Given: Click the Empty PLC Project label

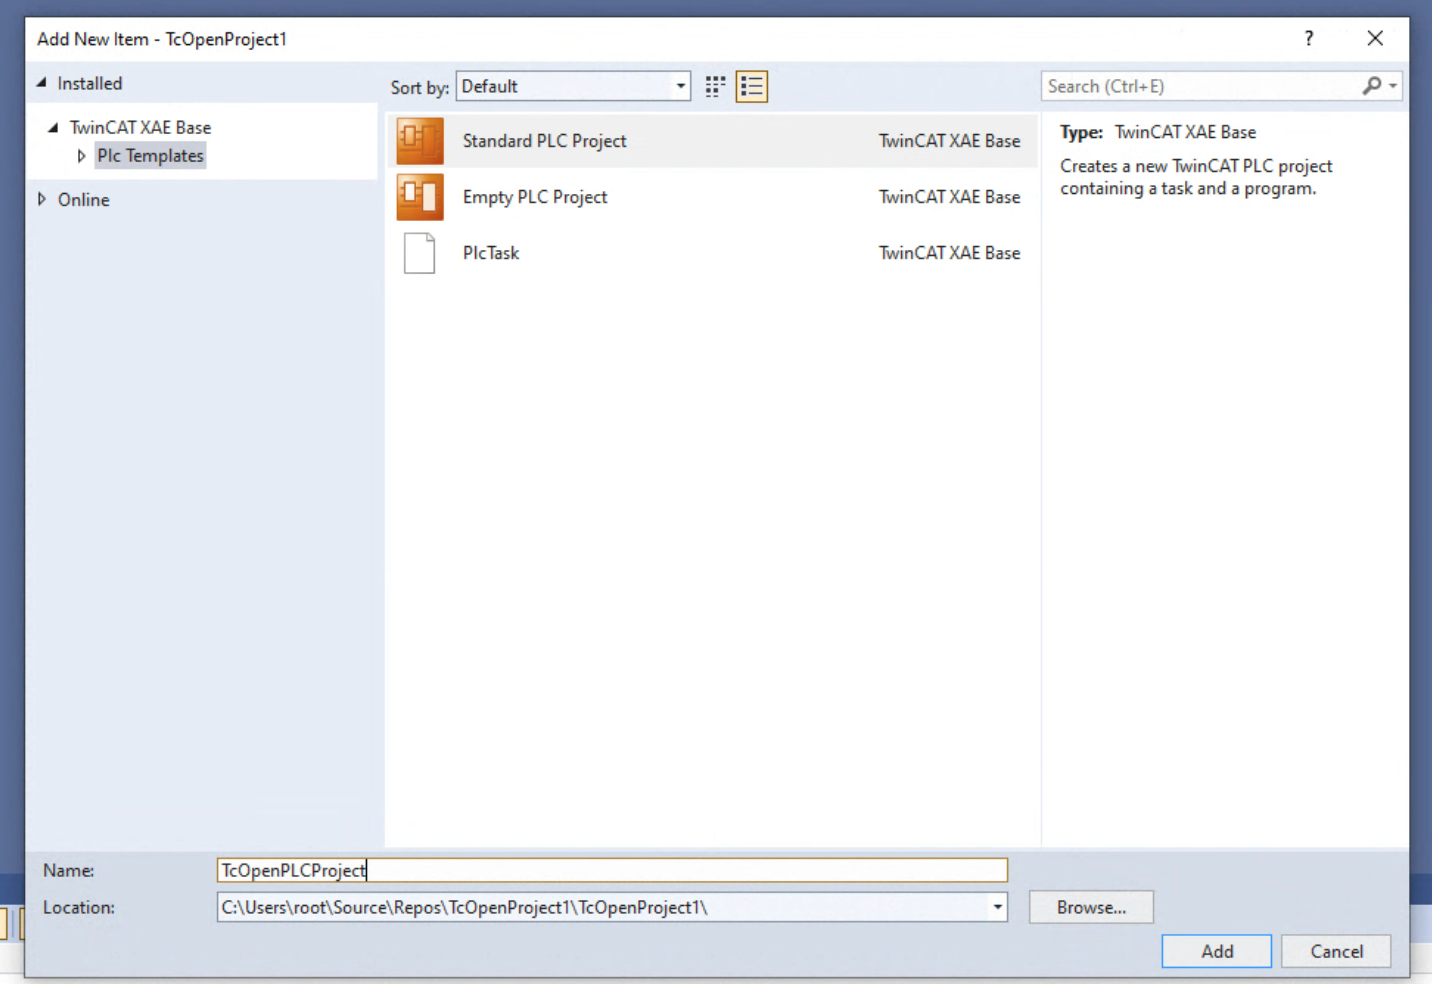Looking at the screenshot, I should coord(535,197).
